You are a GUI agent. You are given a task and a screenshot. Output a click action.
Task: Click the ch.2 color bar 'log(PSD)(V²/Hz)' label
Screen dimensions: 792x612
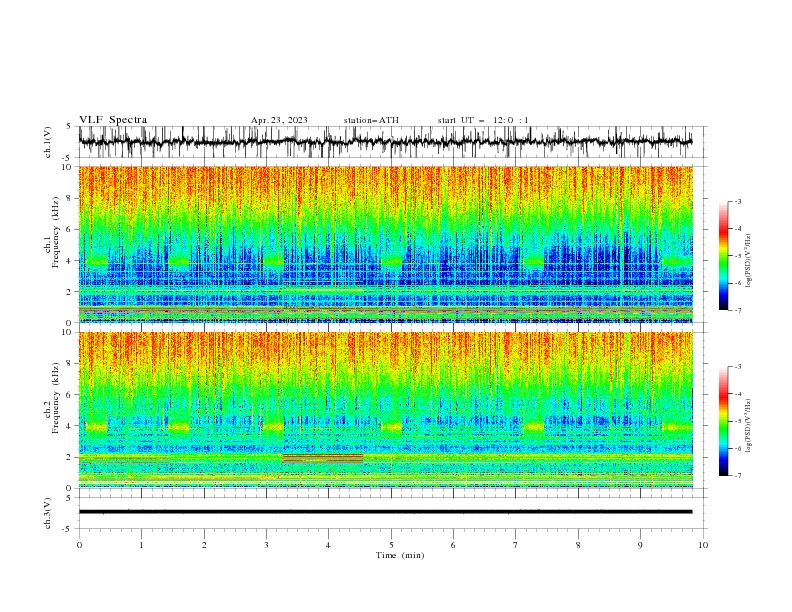coord(748,426)
